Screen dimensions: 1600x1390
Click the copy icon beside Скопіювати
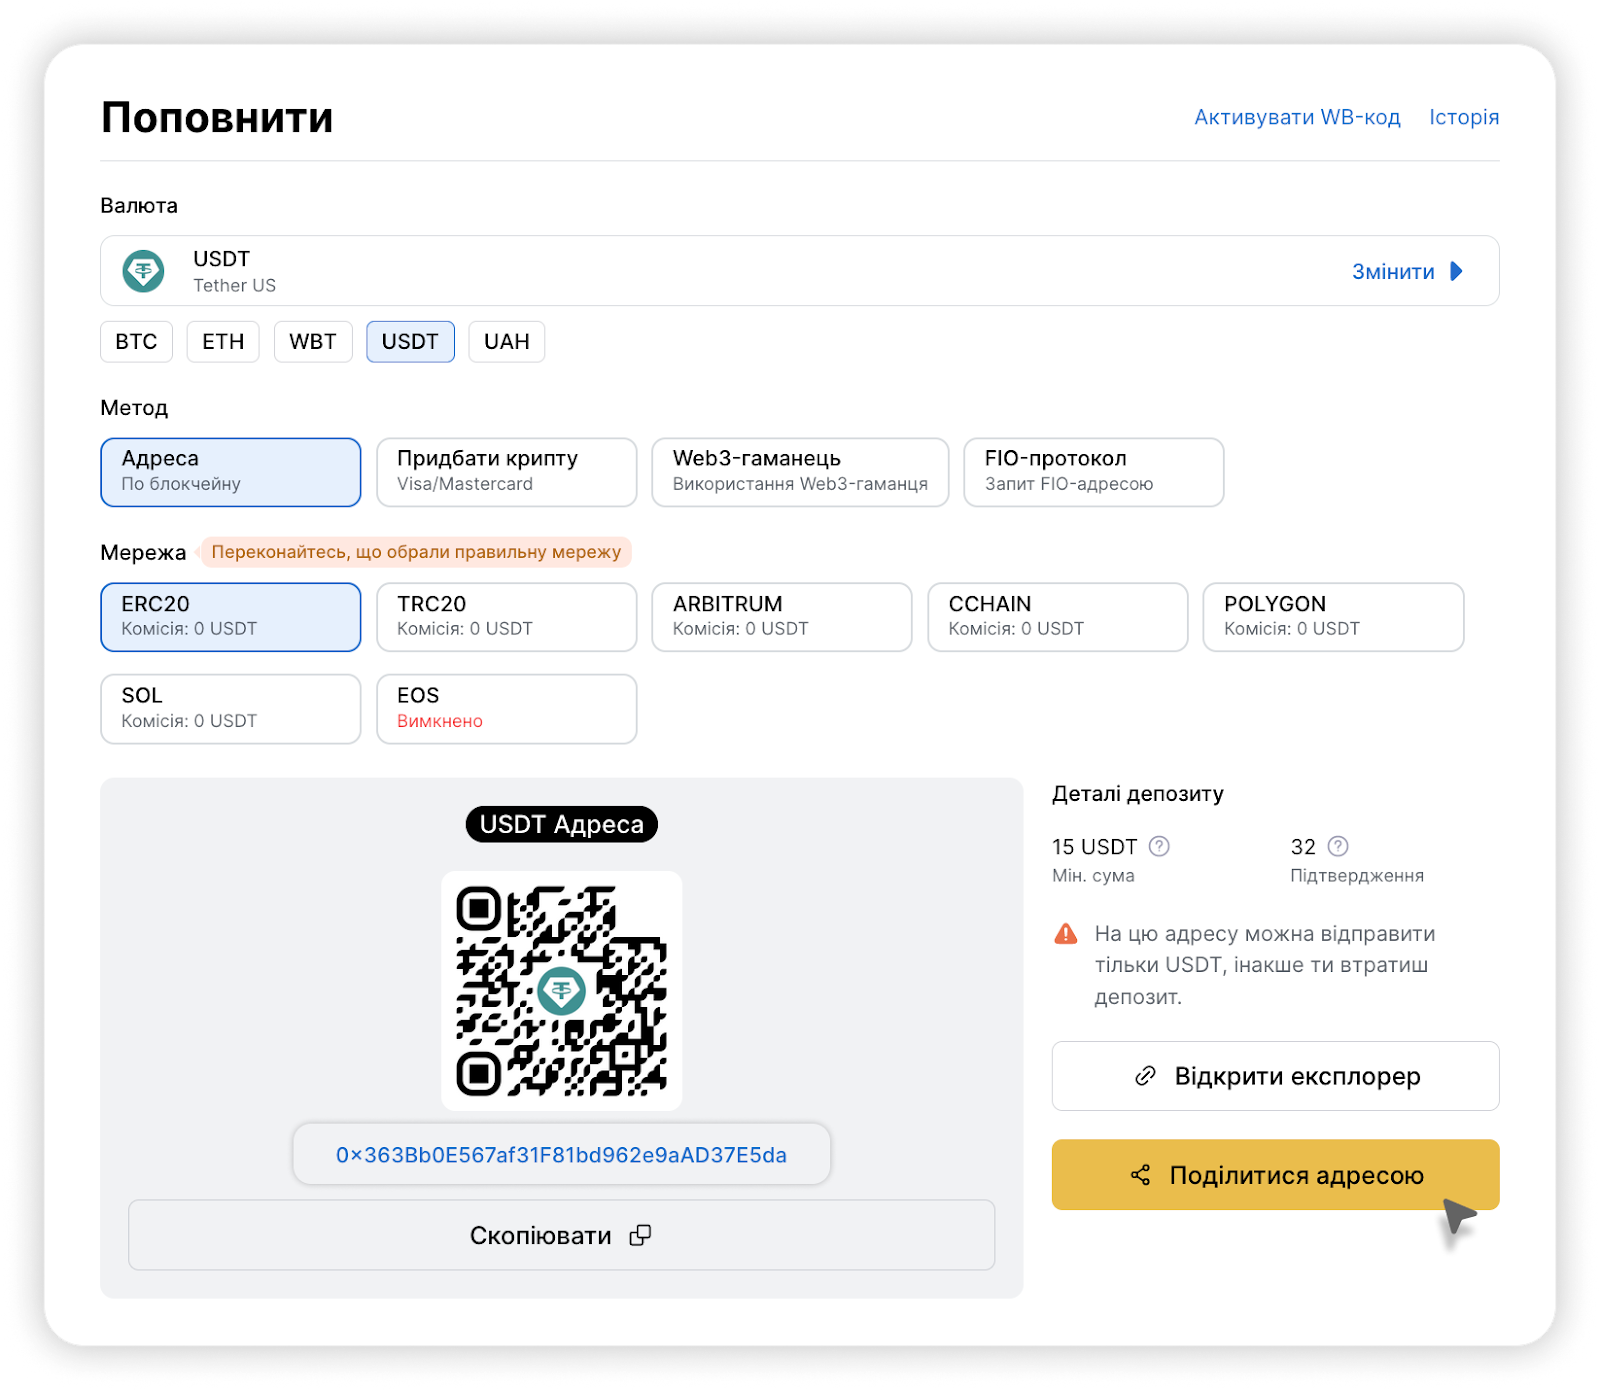[x=640, y=1235]
